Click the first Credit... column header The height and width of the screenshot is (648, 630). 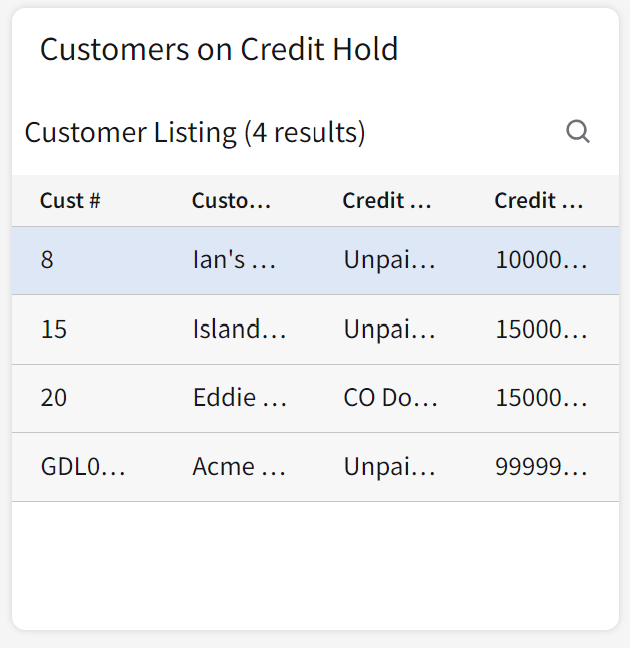[x=387, y=200]
